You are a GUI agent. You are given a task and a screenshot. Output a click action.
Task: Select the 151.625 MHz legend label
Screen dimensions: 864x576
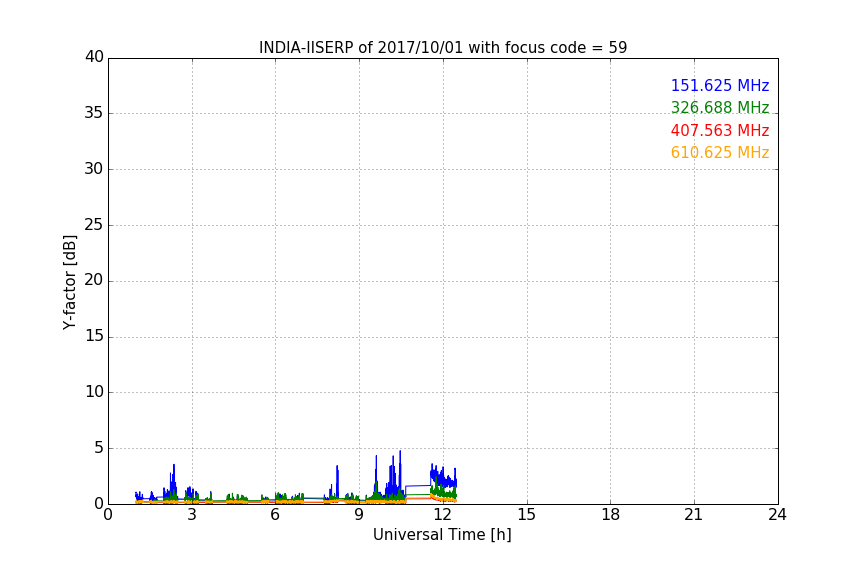click(x=720, y=85)
